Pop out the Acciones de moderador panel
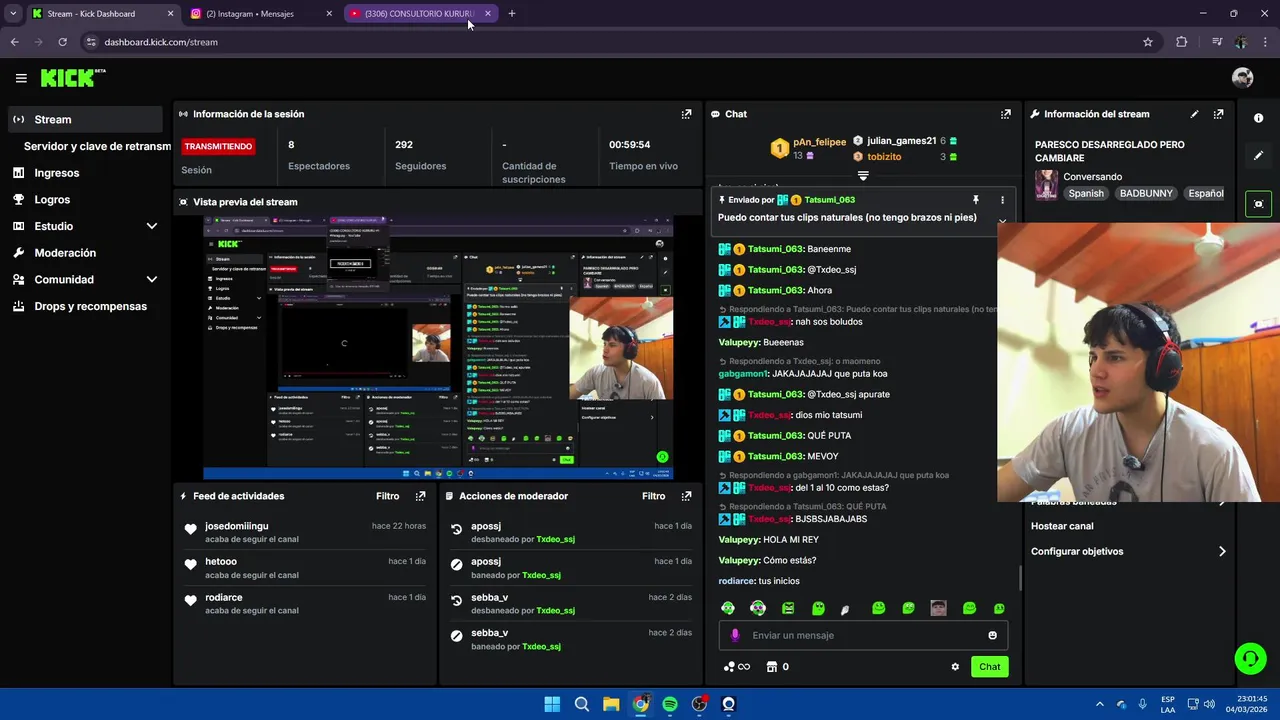Image resolution: width=1280 pixels, height=720 pixels. click(x=686, y=496)
